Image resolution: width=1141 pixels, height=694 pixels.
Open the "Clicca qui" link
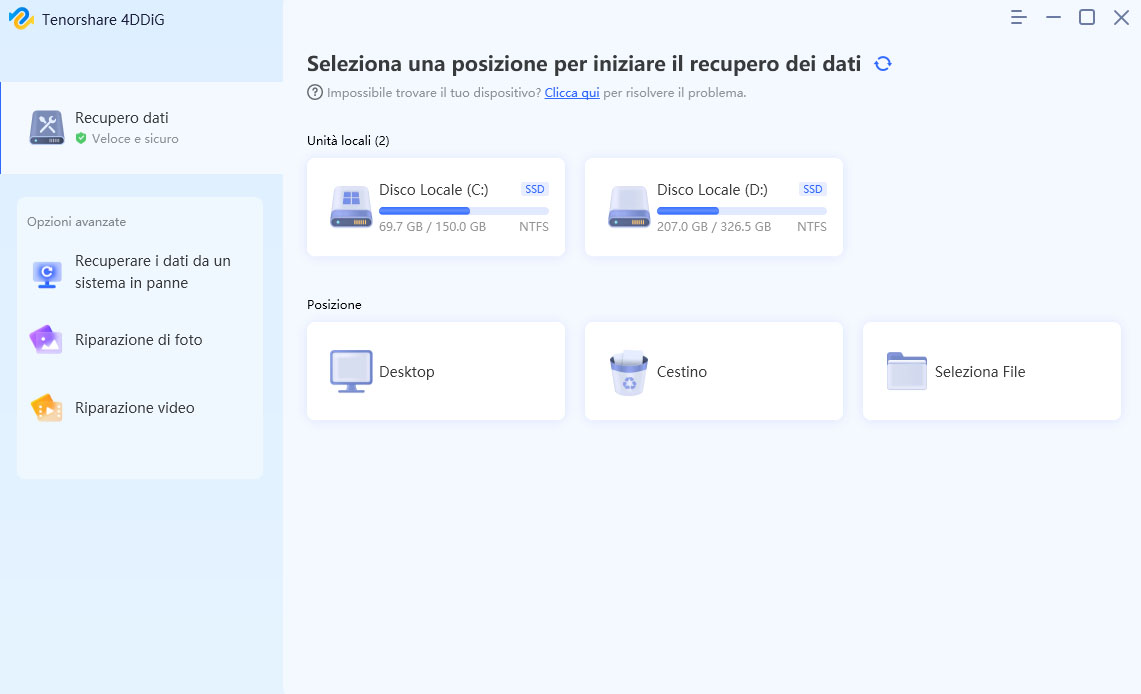pos(572,93)
